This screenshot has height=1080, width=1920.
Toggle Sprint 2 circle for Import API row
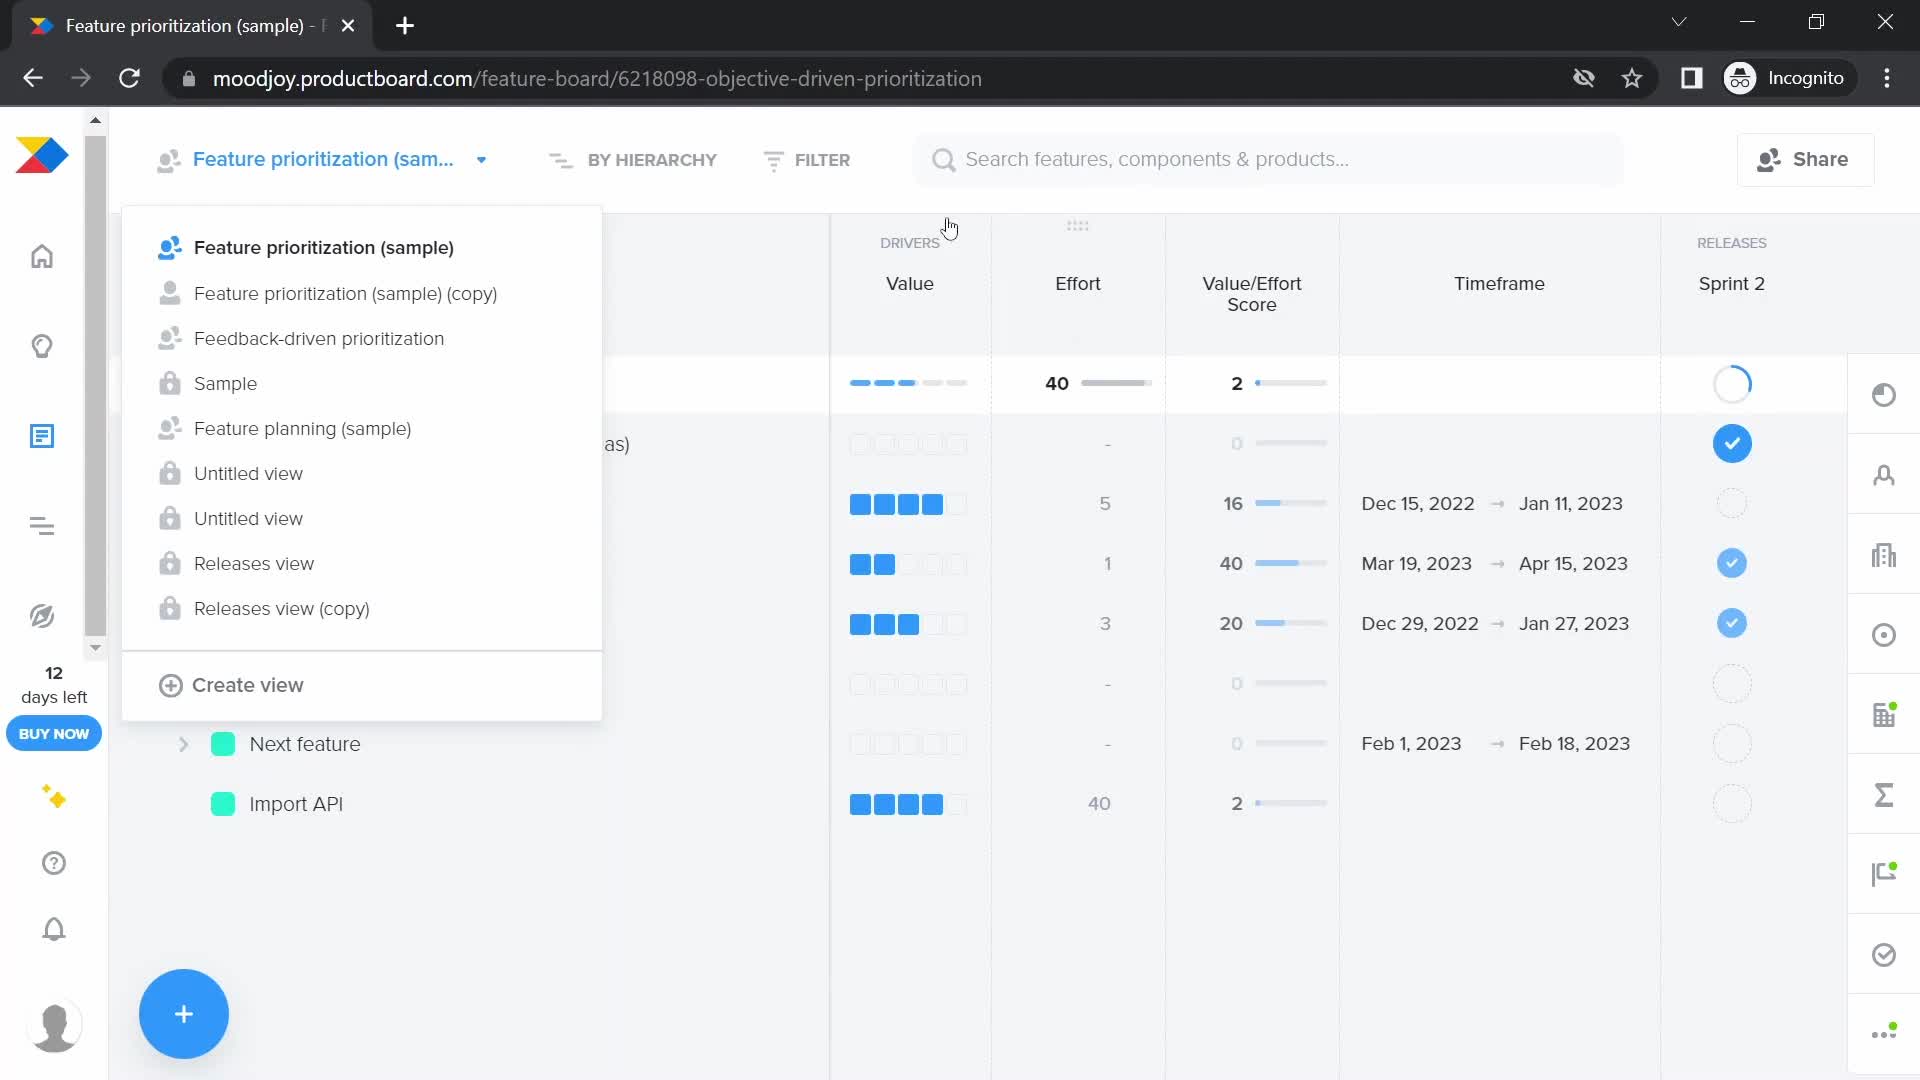pos(1732,803)
